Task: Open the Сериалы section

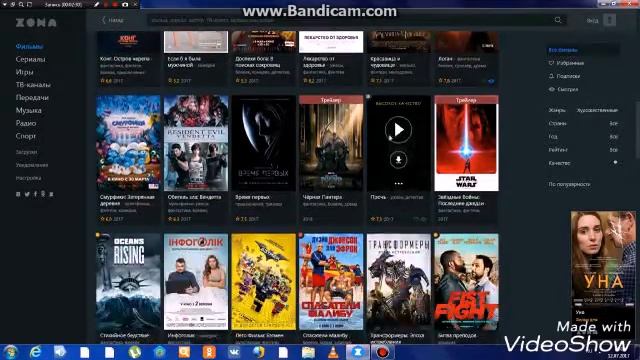Action: (x=31, y=59)
